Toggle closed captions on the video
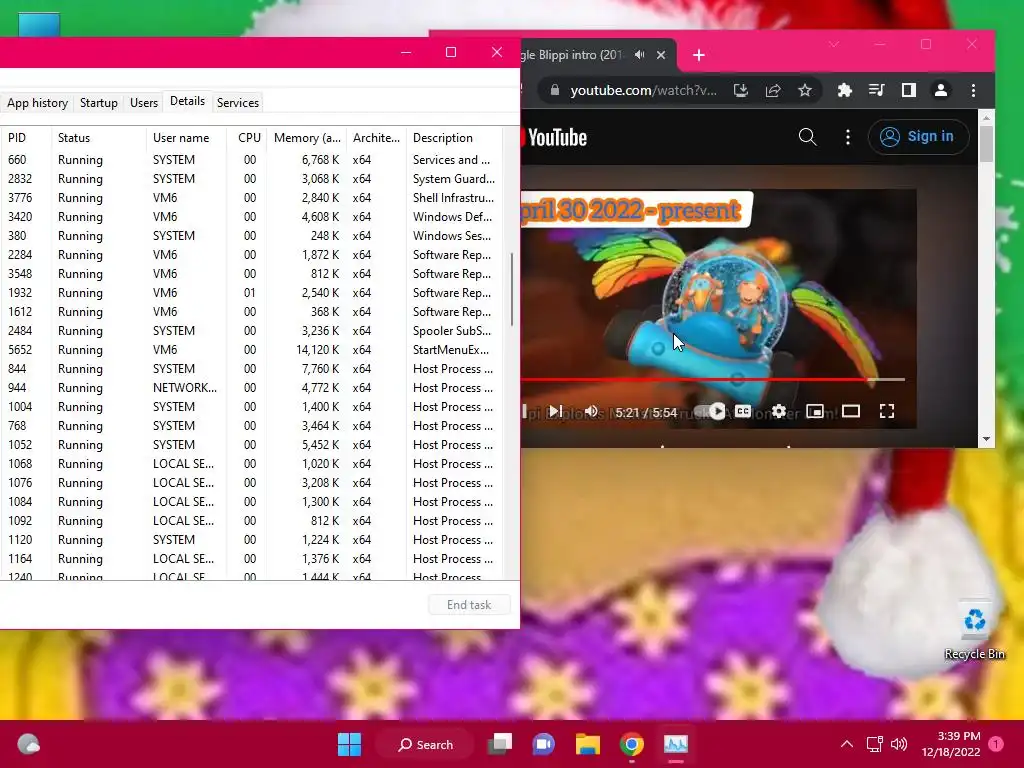The width and height of the screenshot is (1024, 768). click(743, 411)
